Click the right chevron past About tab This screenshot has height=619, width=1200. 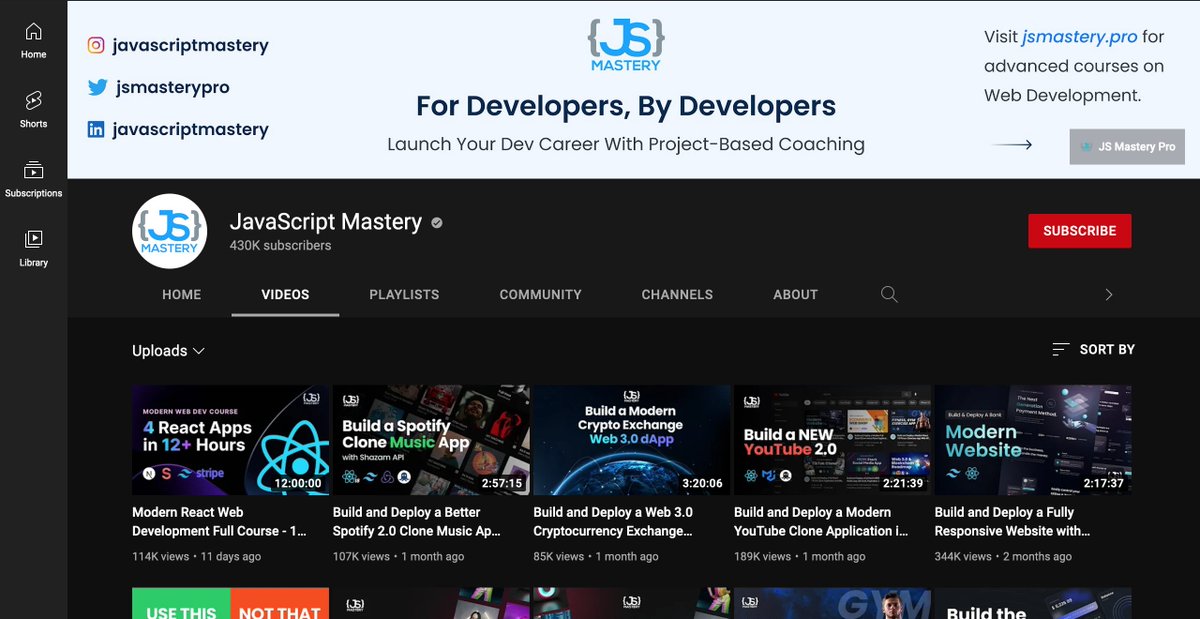(x=1108, y=294)
